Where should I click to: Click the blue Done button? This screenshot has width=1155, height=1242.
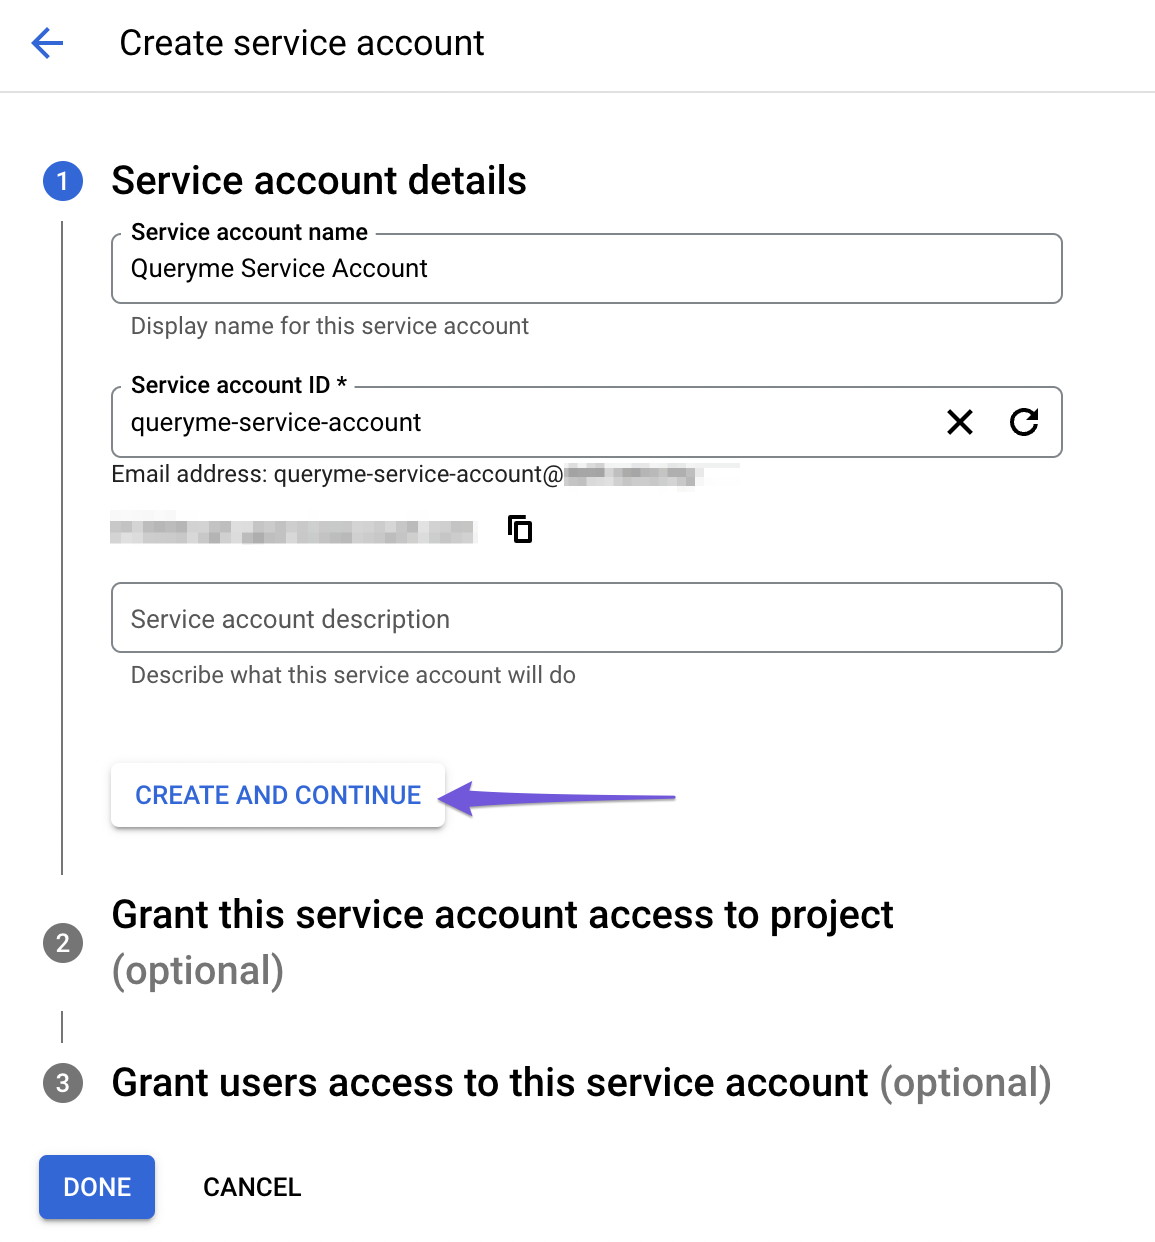pos(97,1187)
